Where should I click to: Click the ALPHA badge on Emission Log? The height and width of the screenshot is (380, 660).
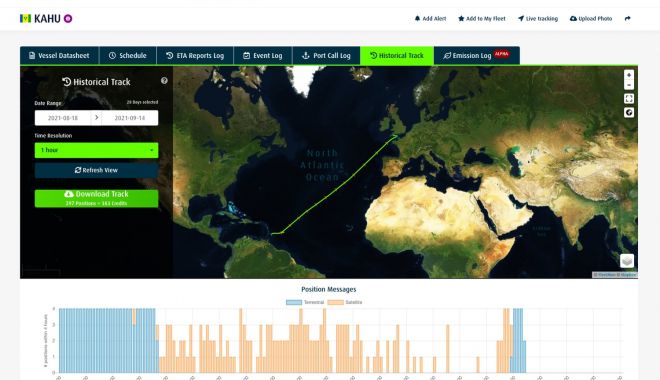(501, 54)
